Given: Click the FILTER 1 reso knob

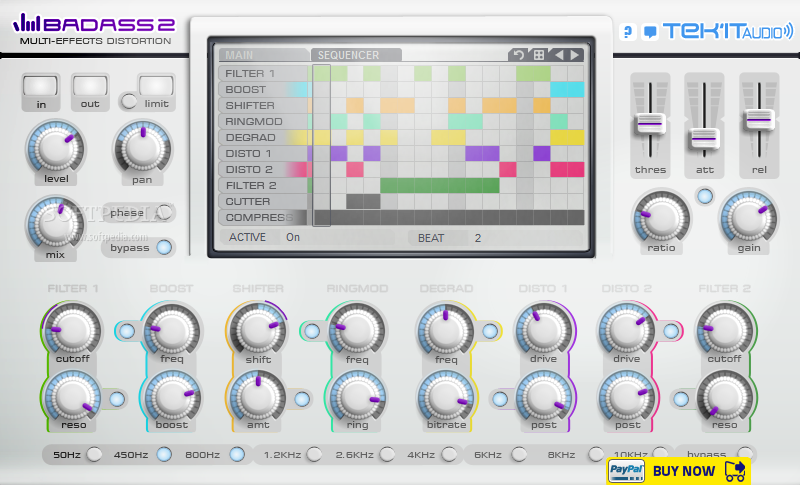Looking at the screenshot, I should click(x=72, y=397).
